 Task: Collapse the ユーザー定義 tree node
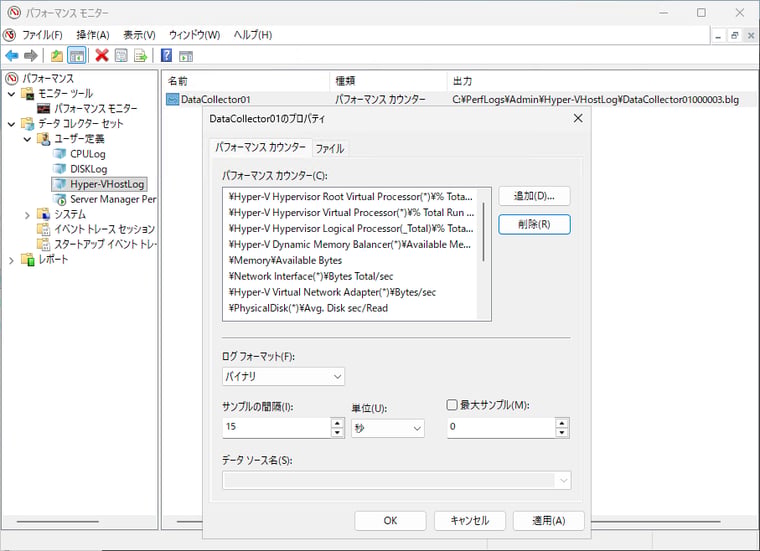click(27, 139)
